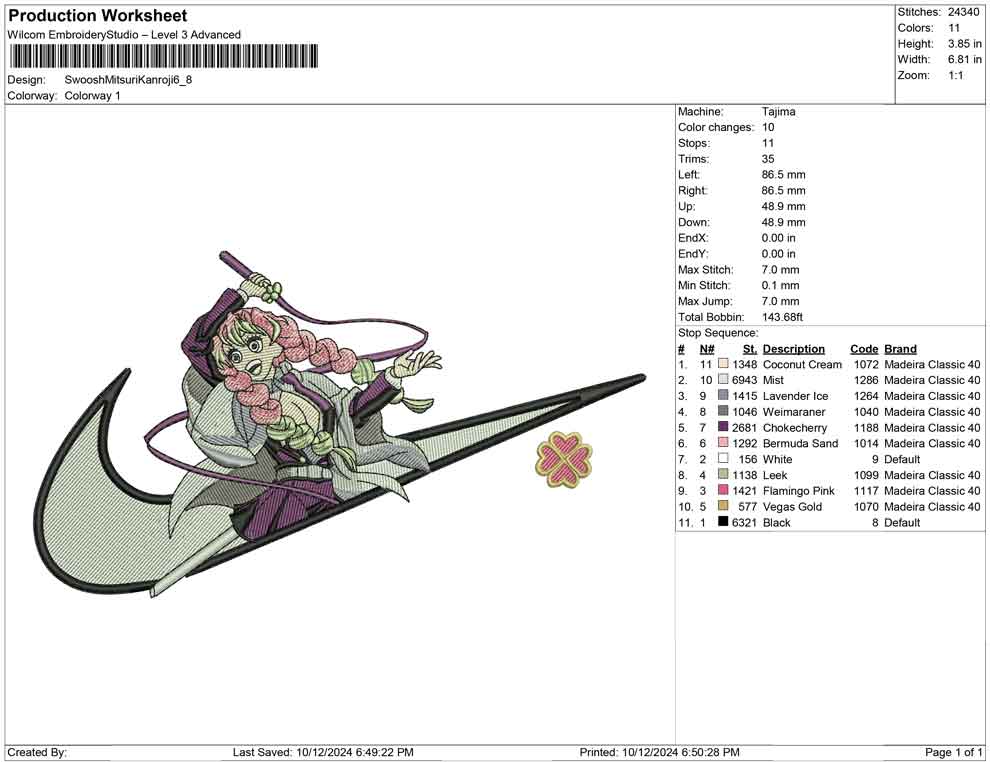
Task: Click thread code '1286' in Mist row
Action: pos(866,380)
